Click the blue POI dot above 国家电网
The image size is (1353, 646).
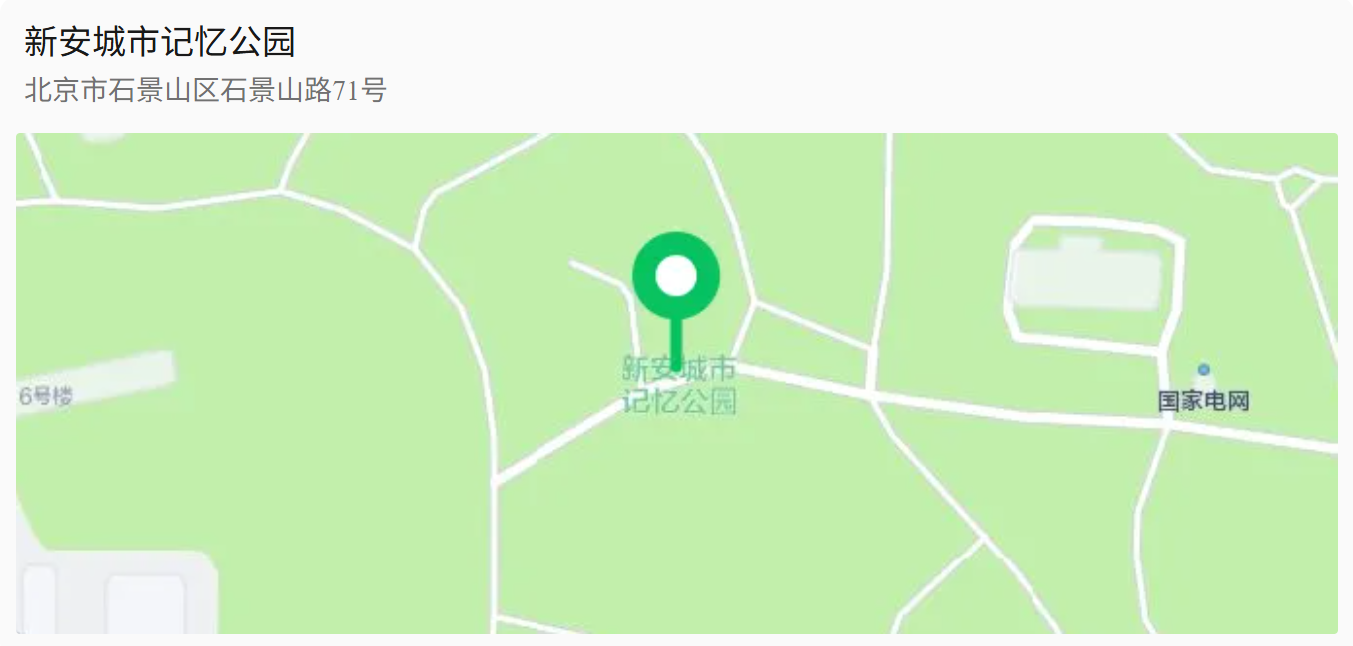(x=1204, y=370)
